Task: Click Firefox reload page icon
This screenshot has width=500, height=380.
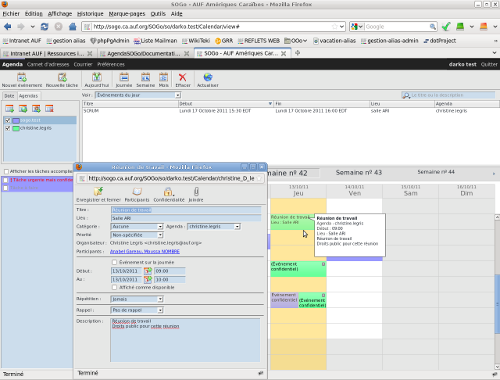Action: (x=44, y=27)
